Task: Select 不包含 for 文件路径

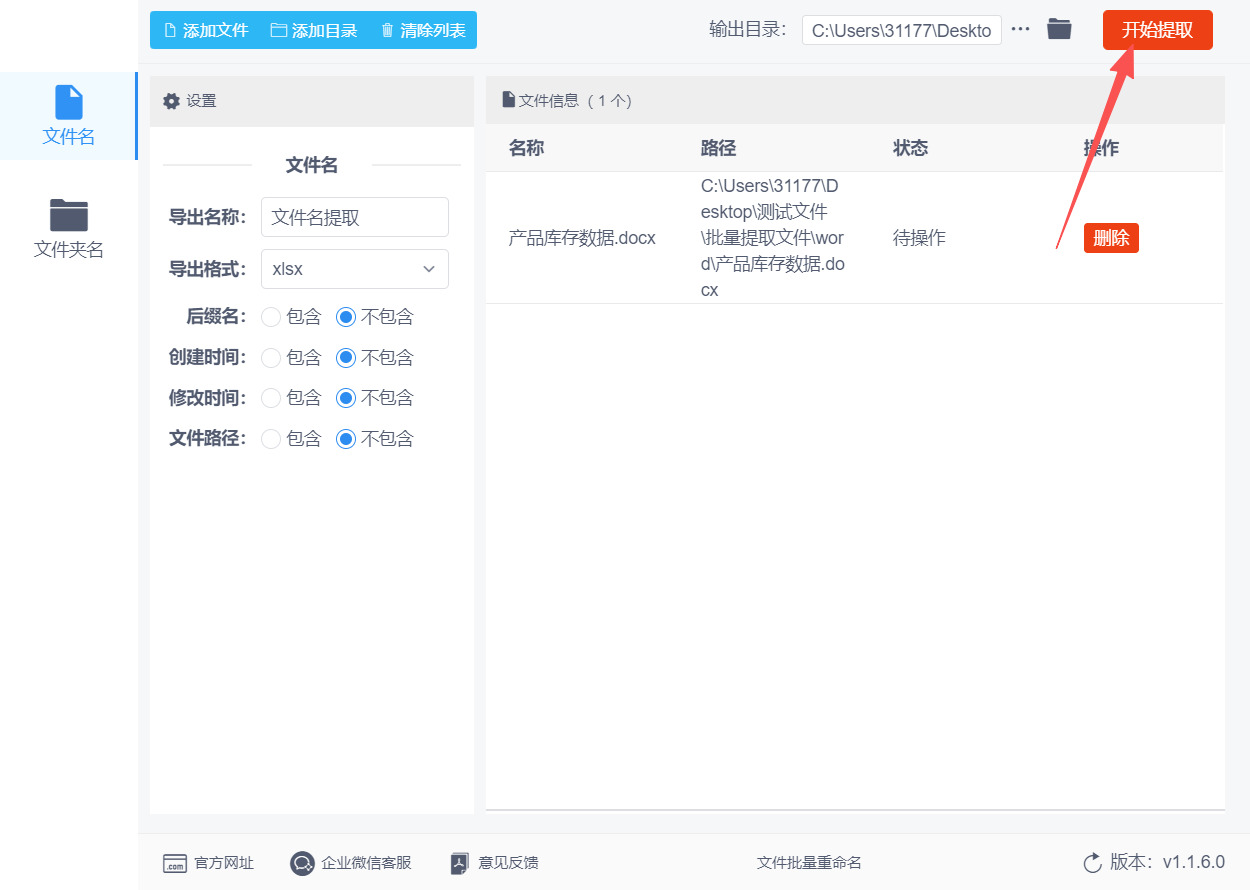Action: coord(346,439)
